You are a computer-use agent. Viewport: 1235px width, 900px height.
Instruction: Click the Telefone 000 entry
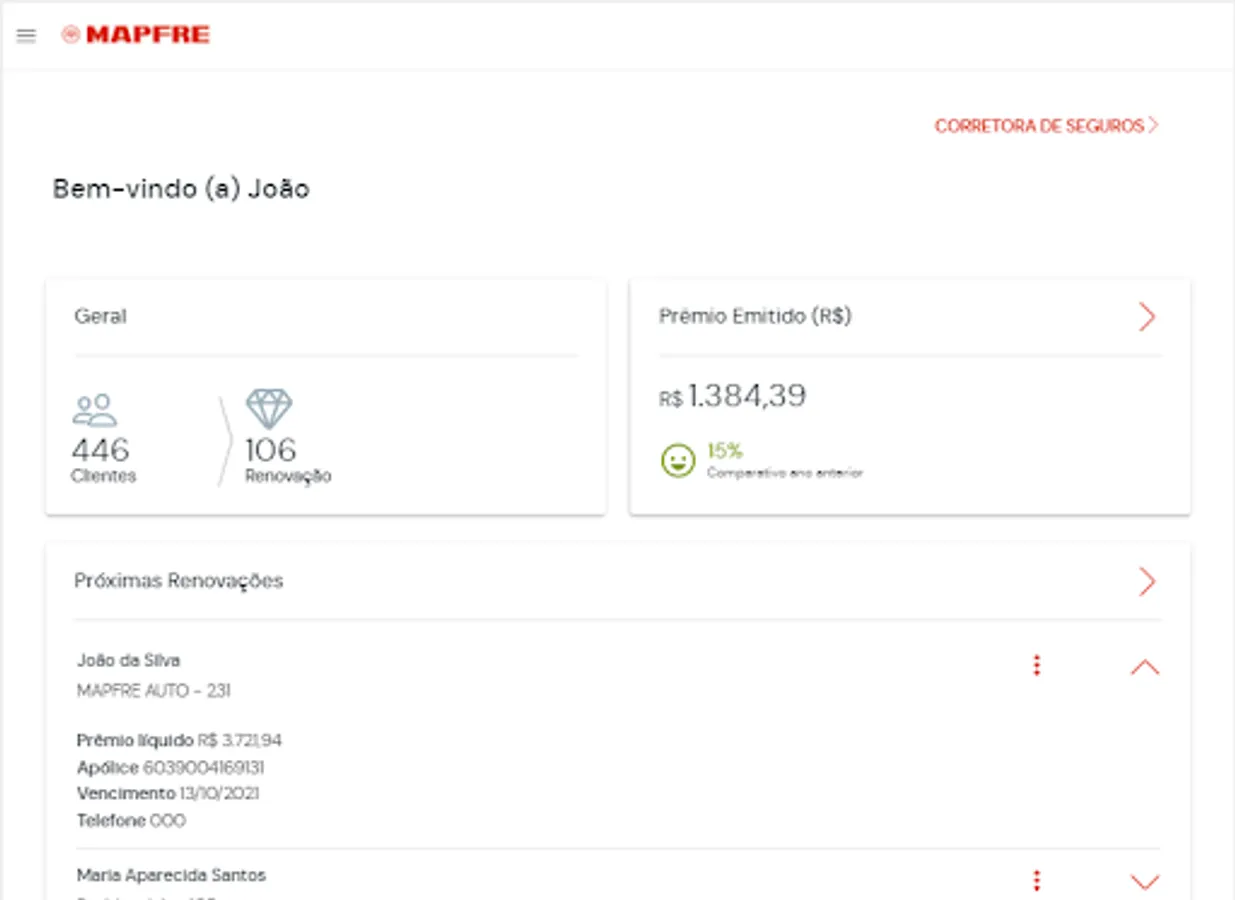(131, 821)
